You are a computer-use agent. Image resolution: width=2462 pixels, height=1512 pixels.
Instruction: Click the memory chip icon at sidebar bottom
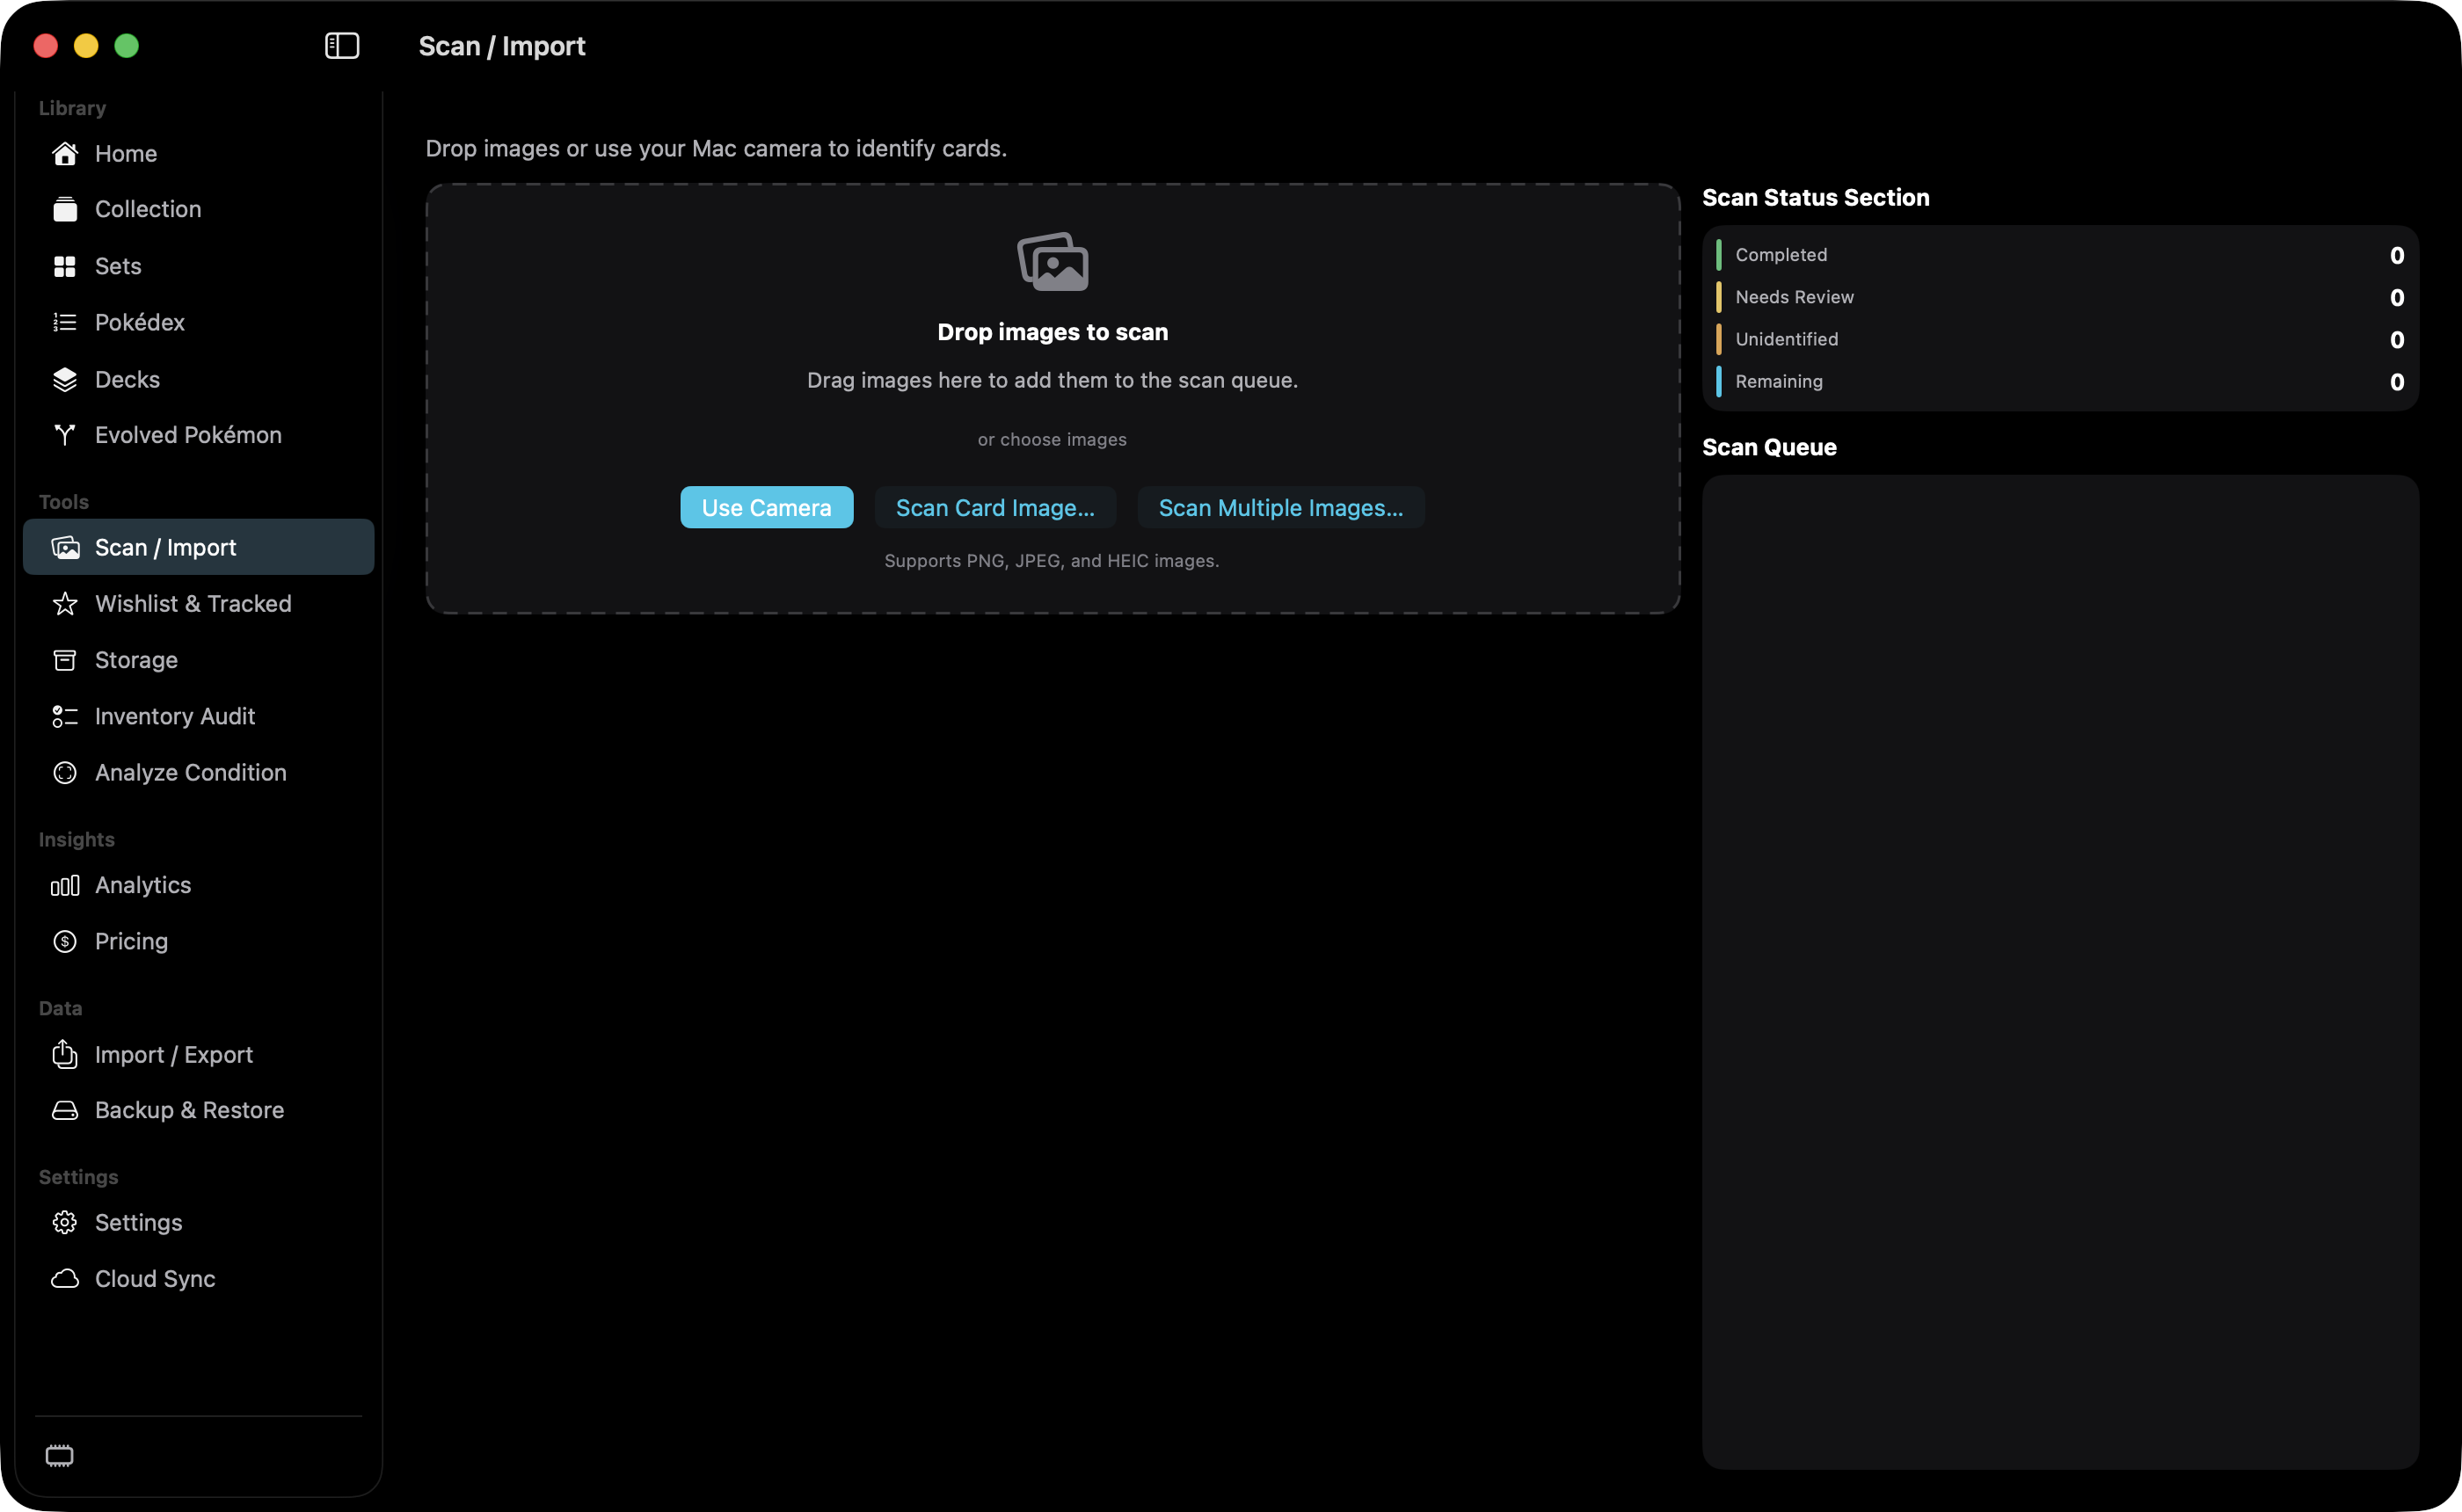tap(60, 1456)
